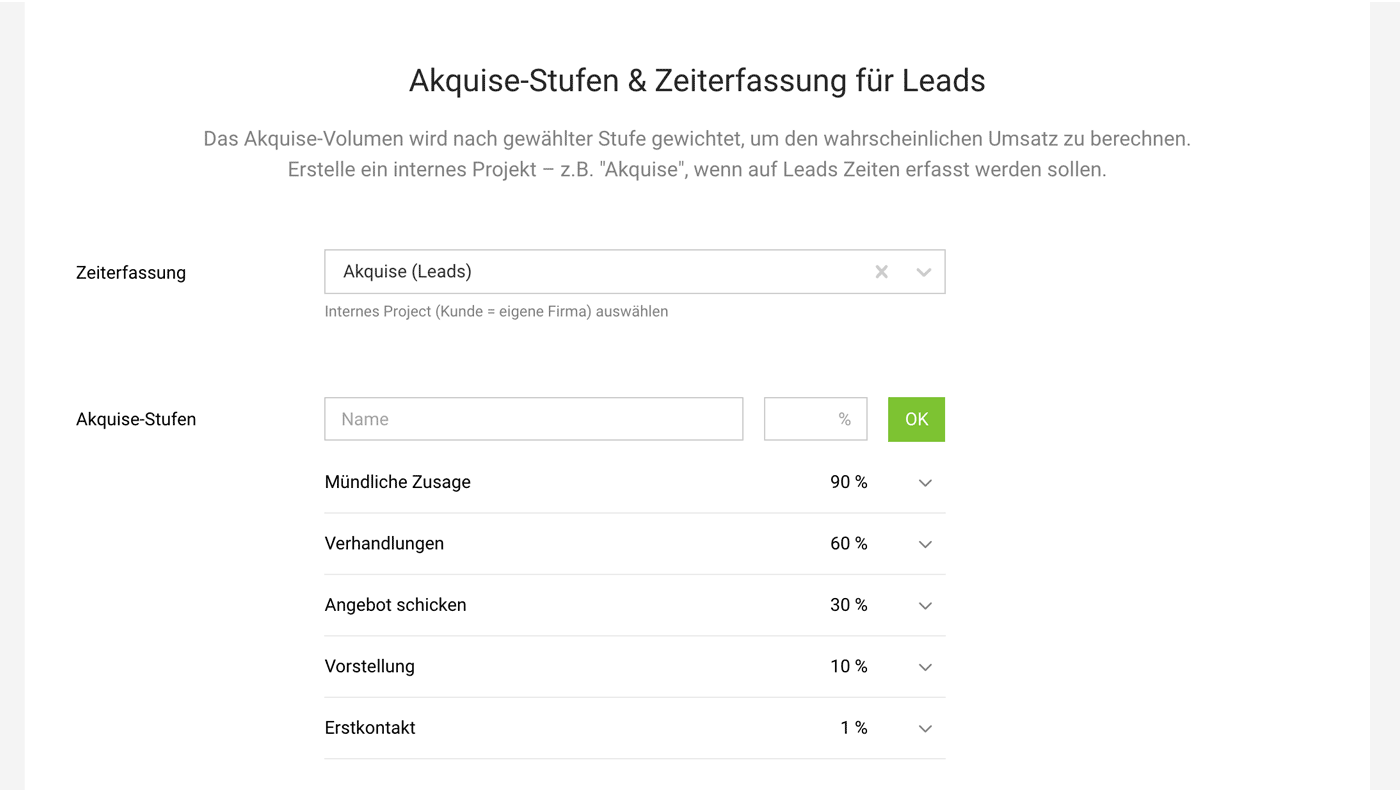This screenshot has width=1400, height=790.
Task: Click the Name field for a new stage
Action: click(x=533, y=419)
